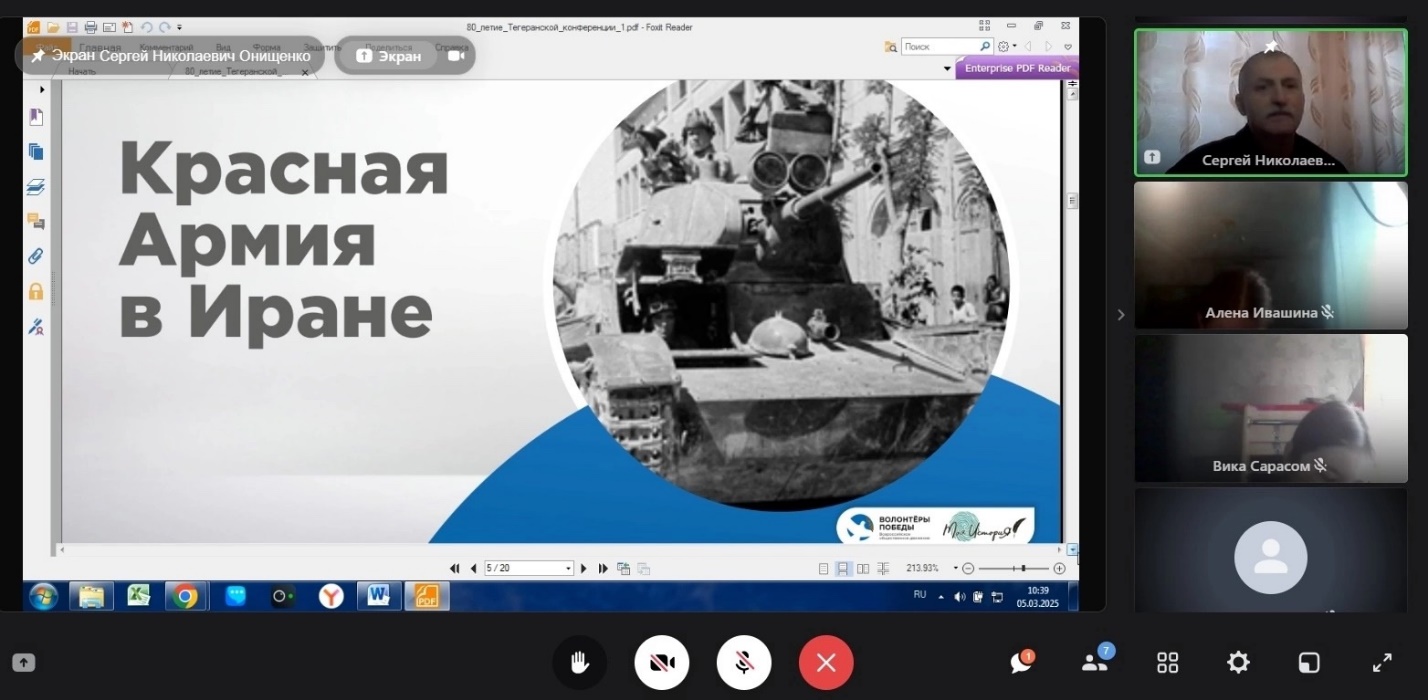This screenshot has height=700, width=1428.
Task: Click the zoom slider track
Action: point(1014,568)
